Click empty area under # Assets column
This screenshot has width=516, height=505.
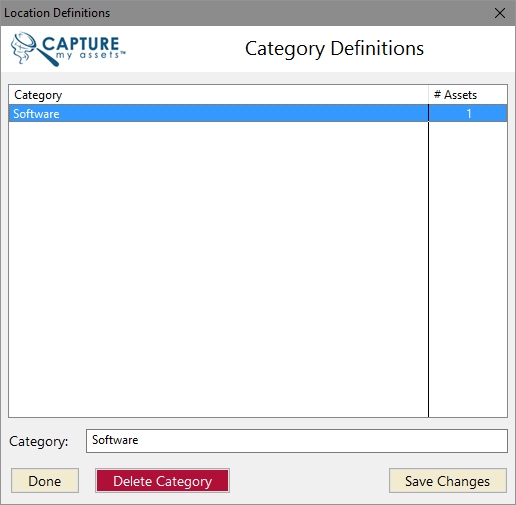(468, 267)
